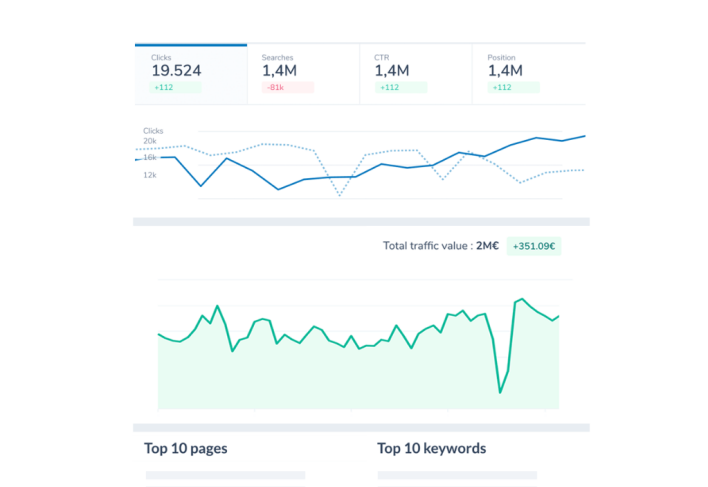Click the 12k axis label

tap(150, 175)
